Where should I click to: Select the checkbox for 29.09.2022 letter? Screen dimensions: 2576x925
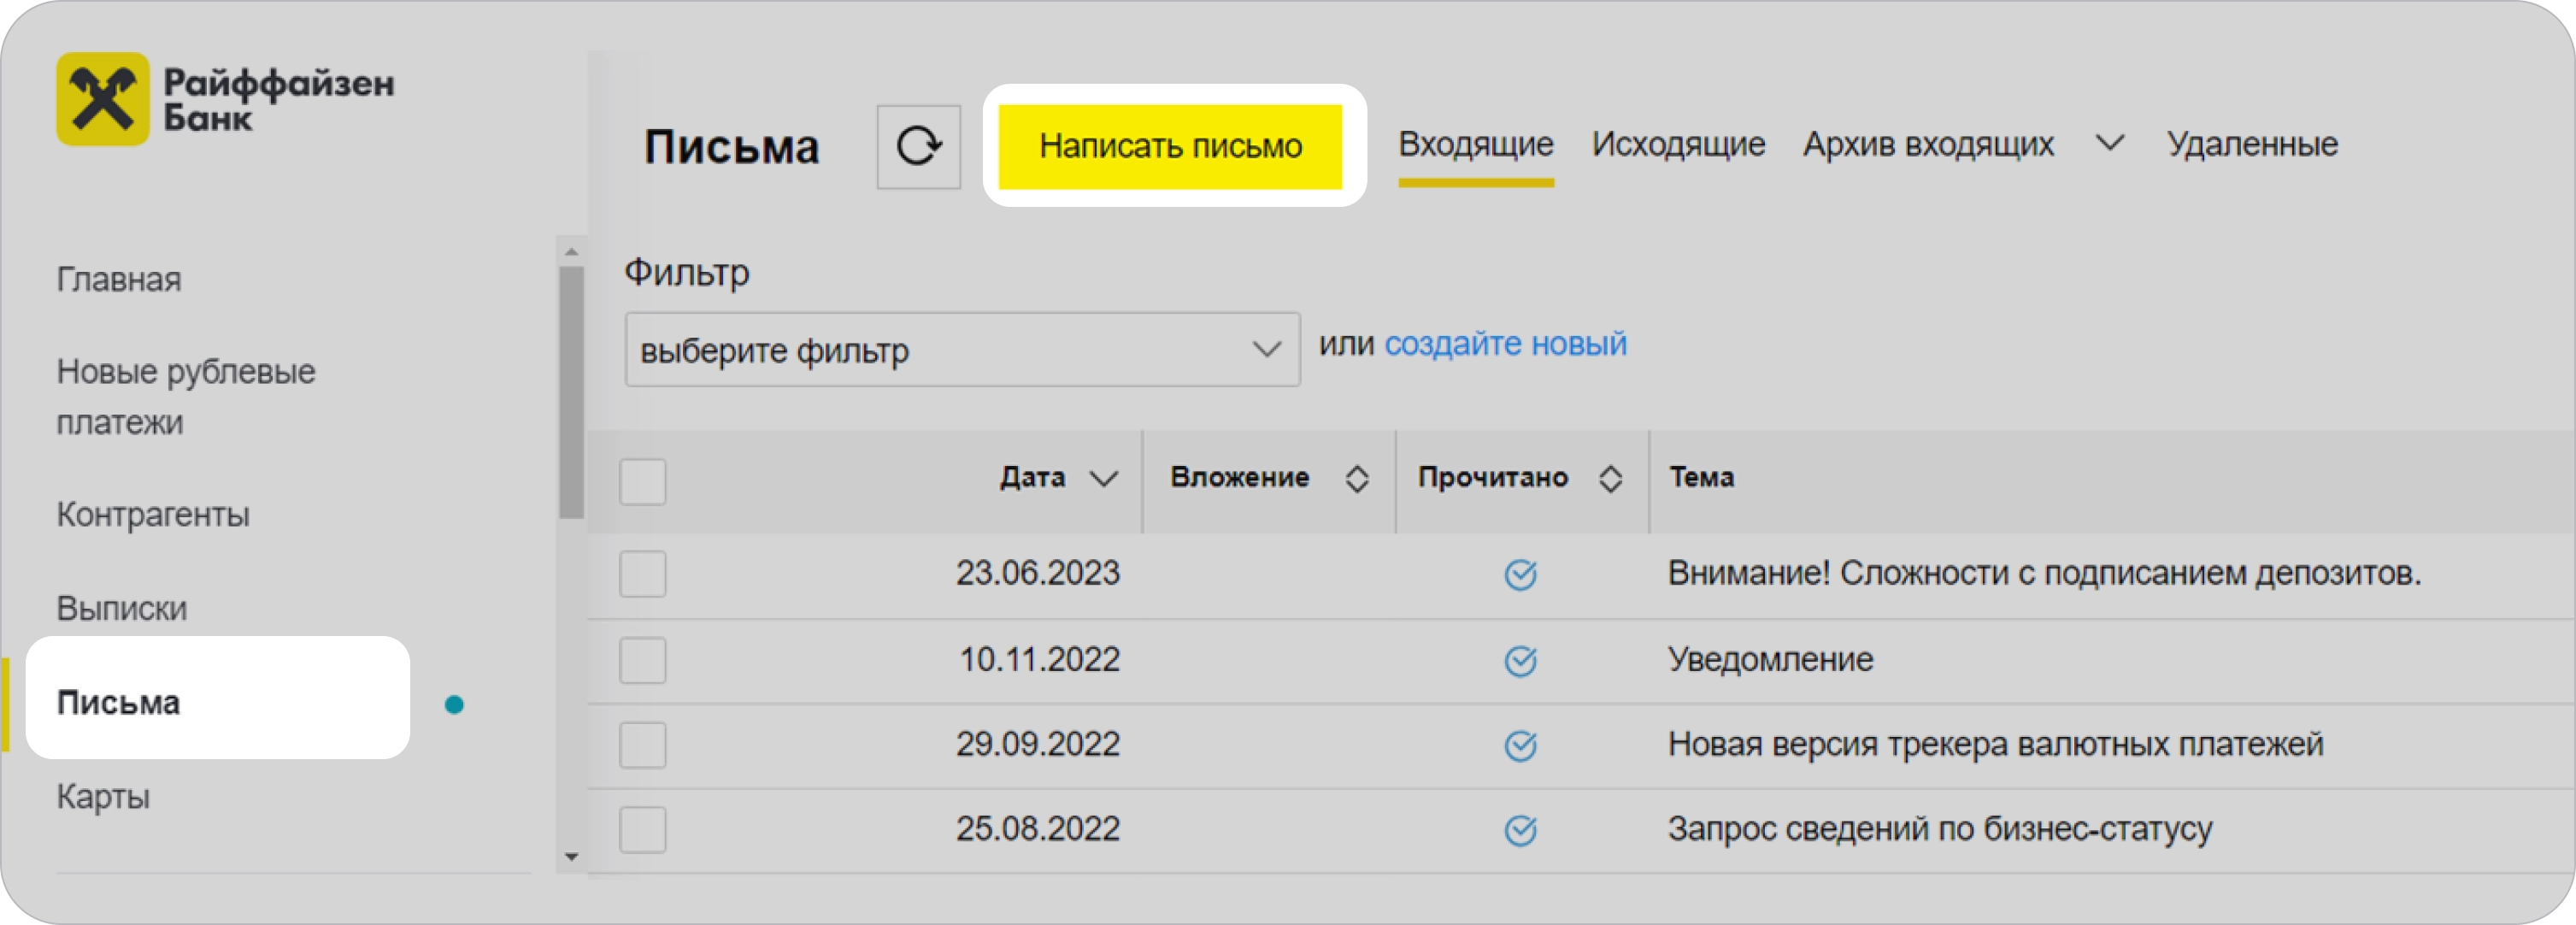pyautogui.click(x=642, y=745)
